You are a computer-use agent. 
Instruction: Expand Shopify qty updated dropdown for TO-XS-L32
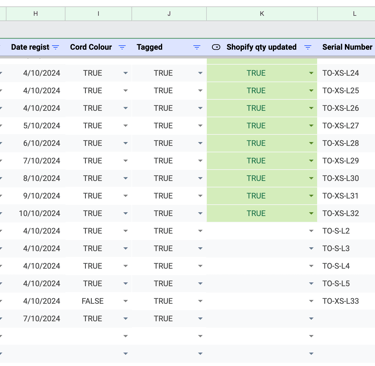311,213
